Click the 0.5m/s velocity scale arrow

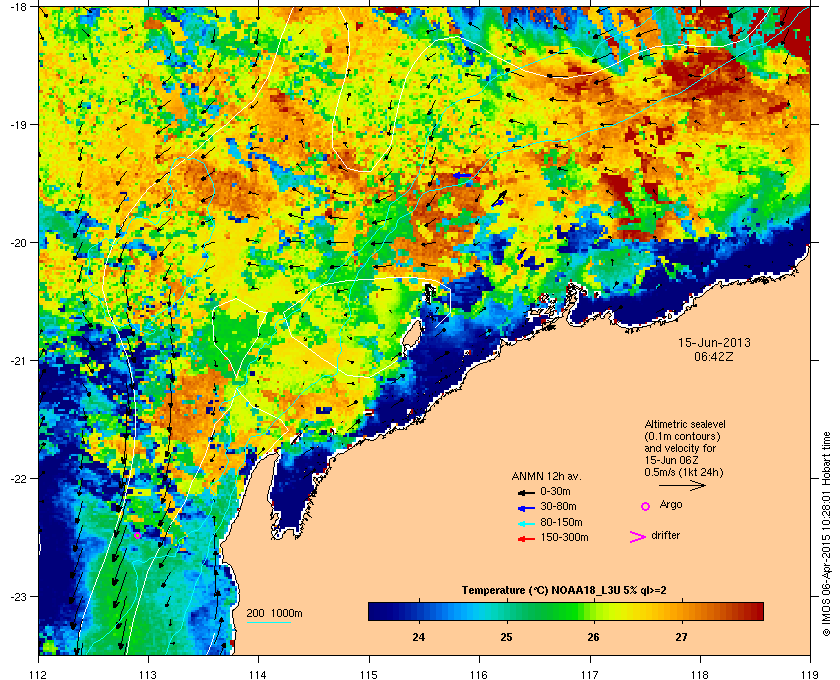click(682, 485)
